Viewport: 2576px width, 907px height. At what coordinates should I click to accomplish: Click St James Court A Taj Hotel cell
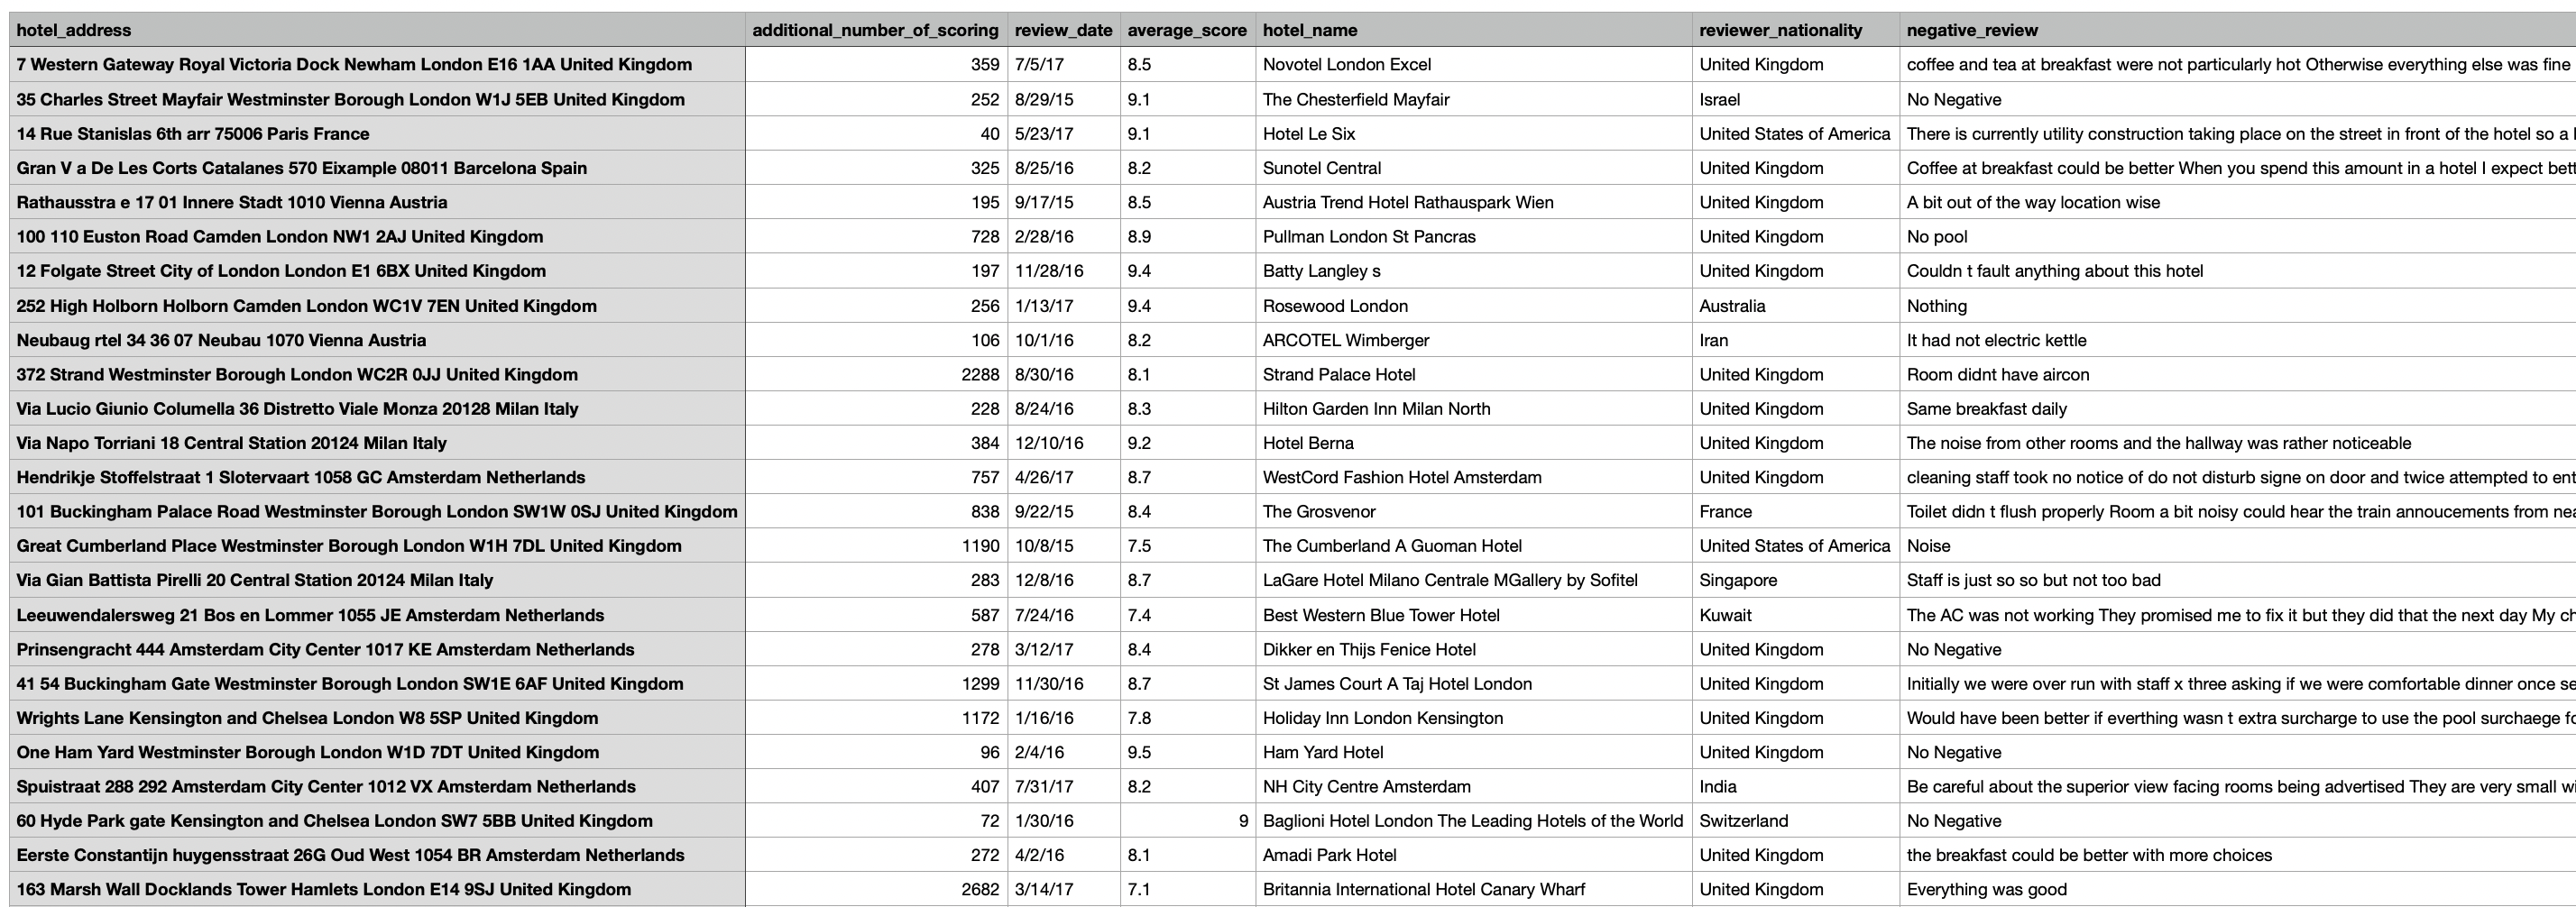pyautogui.click(x=1474, y=684)
